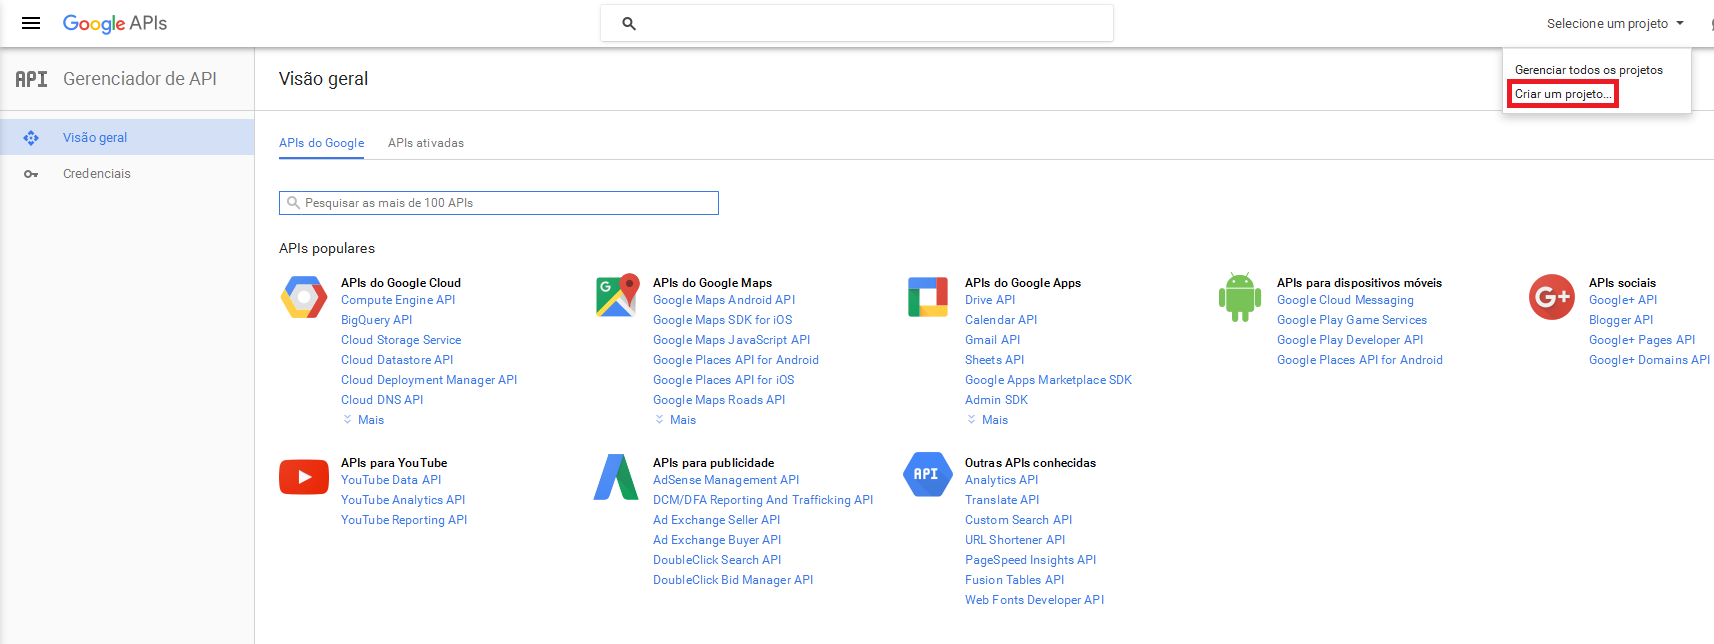The width and height of the screenshot is (1714, 644).
Task: Open Google+ Pages API link
Action: pyautogui.click(x=1642, y=340)
